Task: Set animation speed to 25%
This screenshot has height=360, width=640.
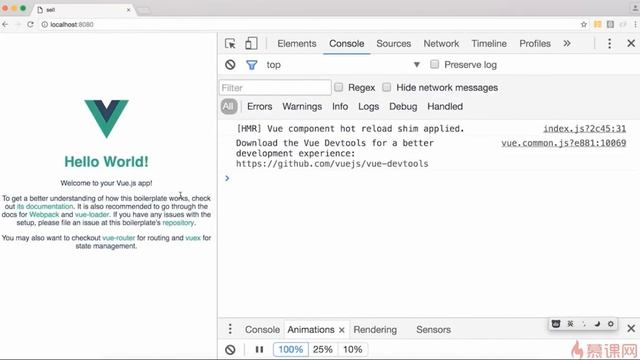Action: (x=322, y=349)
